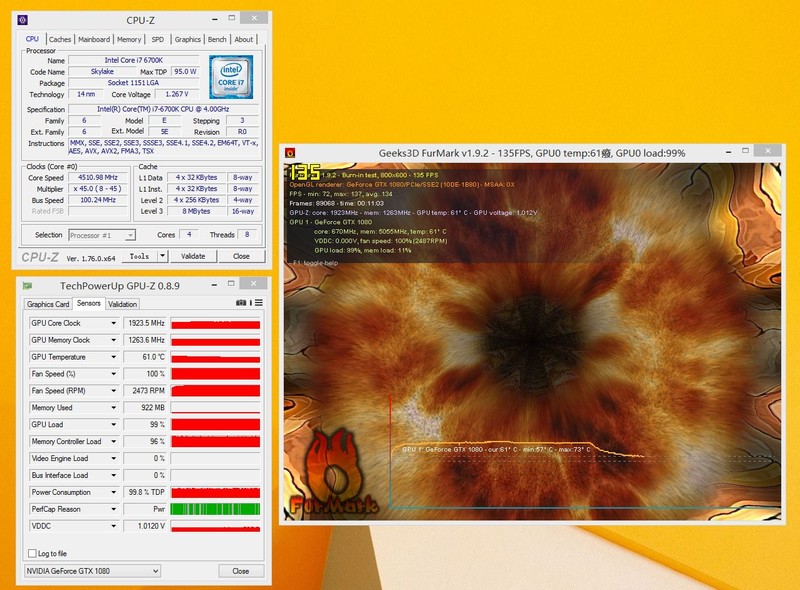Click the Intel Core i7 6700K name field
The height and width of the screenshot is (590, 800).
(134, 60)
